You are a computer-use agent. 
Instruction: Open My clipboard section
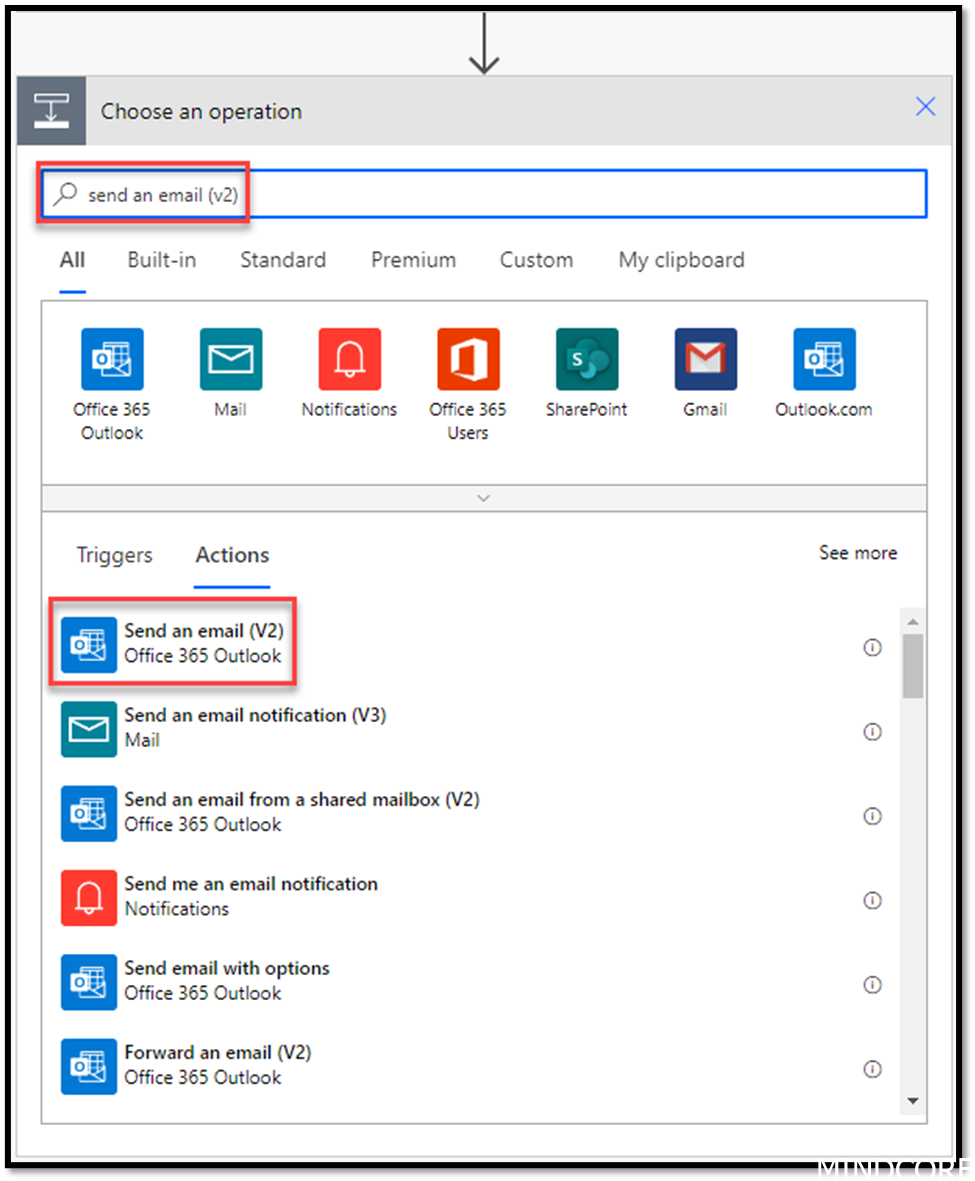(681, 260)
